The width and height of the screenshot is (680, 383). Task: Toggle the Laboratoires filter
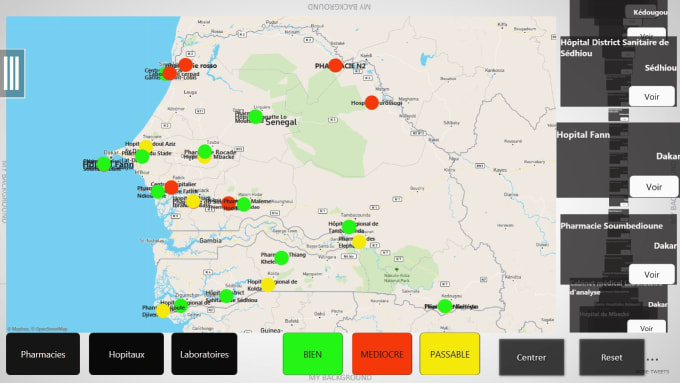(204, 354)
